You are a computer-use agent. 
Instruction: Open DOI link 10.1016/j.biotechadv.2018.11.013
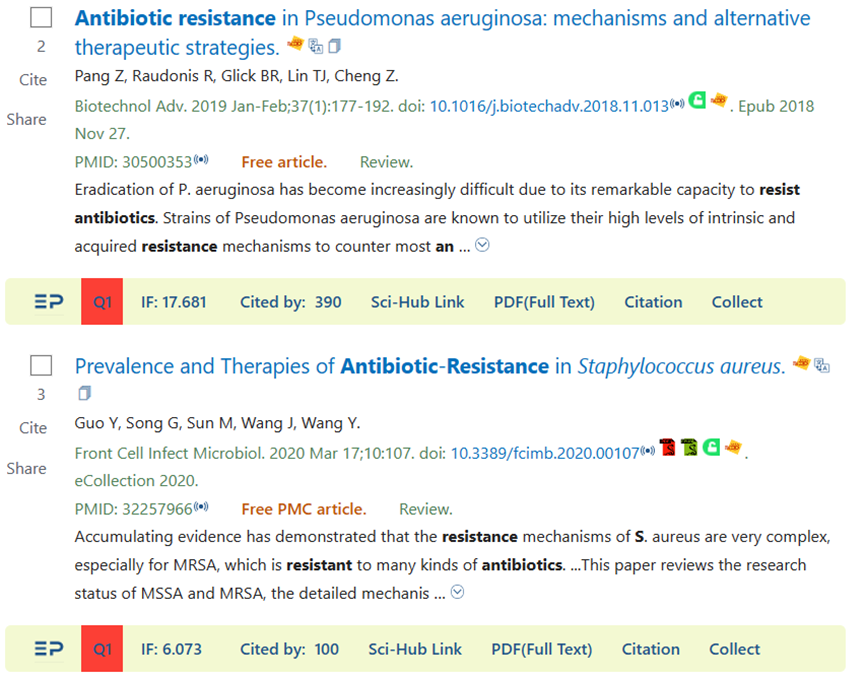(x=549, y=106)
